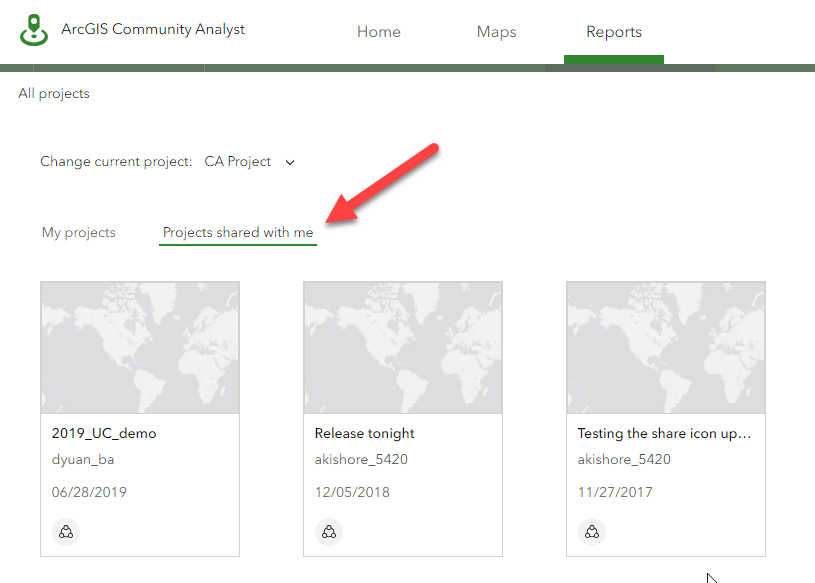Viewport: 815px width, 583px height.
Task: Click owner name dyuan_ba
Action: [90, 460]
